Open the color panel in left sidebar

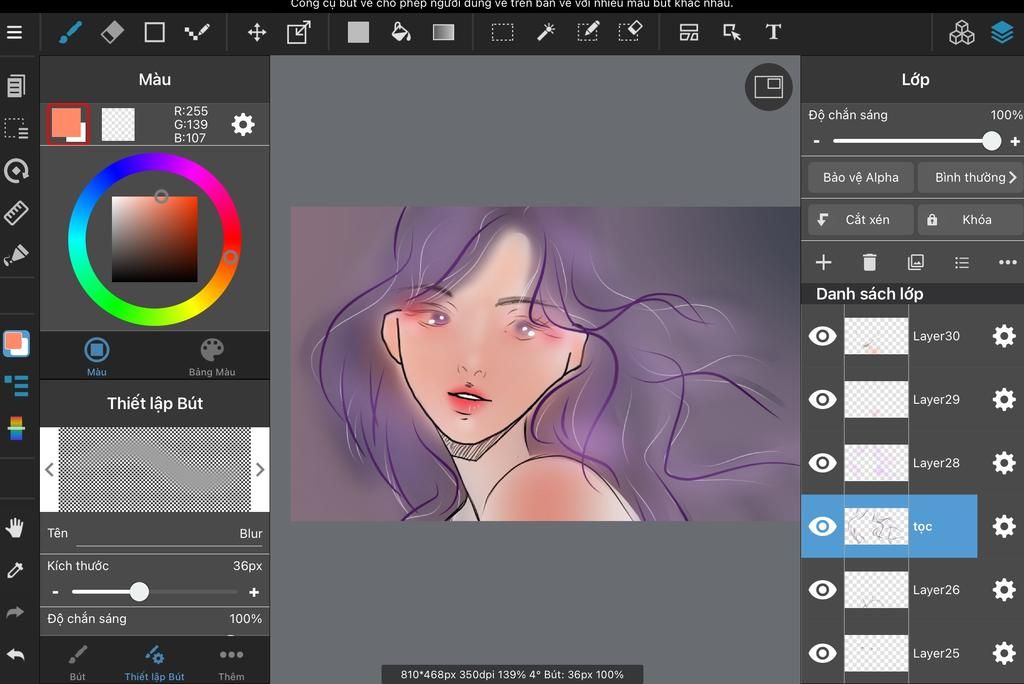(x=16, y=343)
